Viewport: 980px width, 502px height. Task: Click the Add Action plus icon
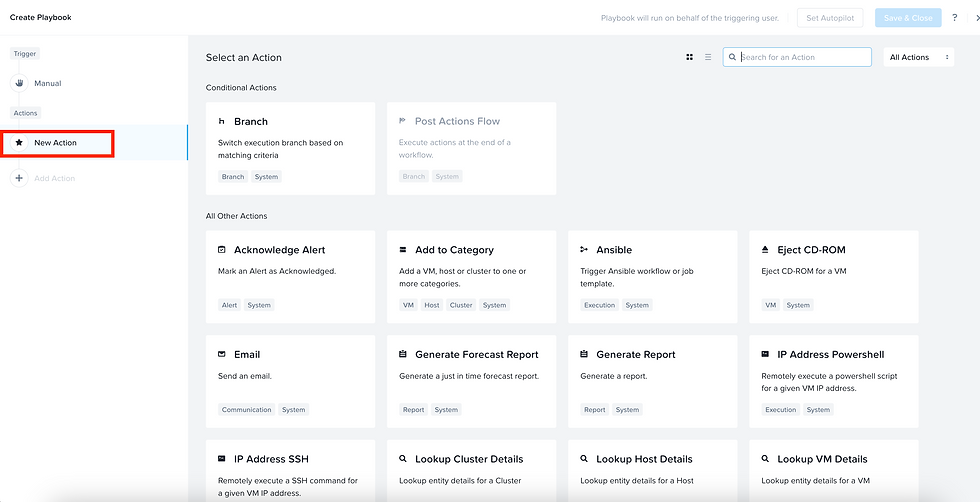point(19,178)
